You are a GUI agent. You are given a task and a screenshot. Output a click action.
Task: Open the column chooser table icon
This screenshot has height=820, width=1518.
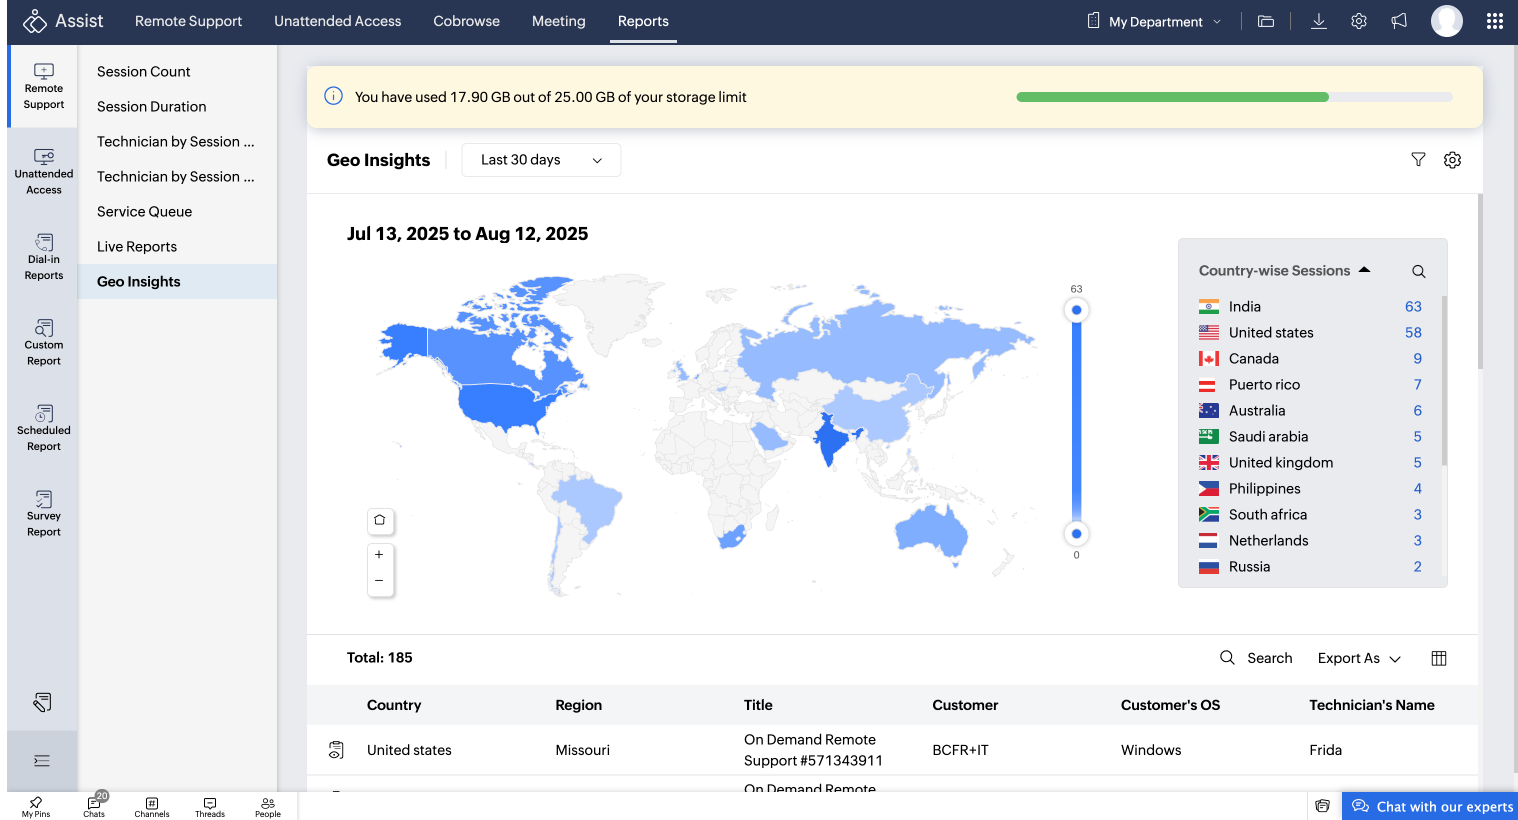[x=1439, y=658]
